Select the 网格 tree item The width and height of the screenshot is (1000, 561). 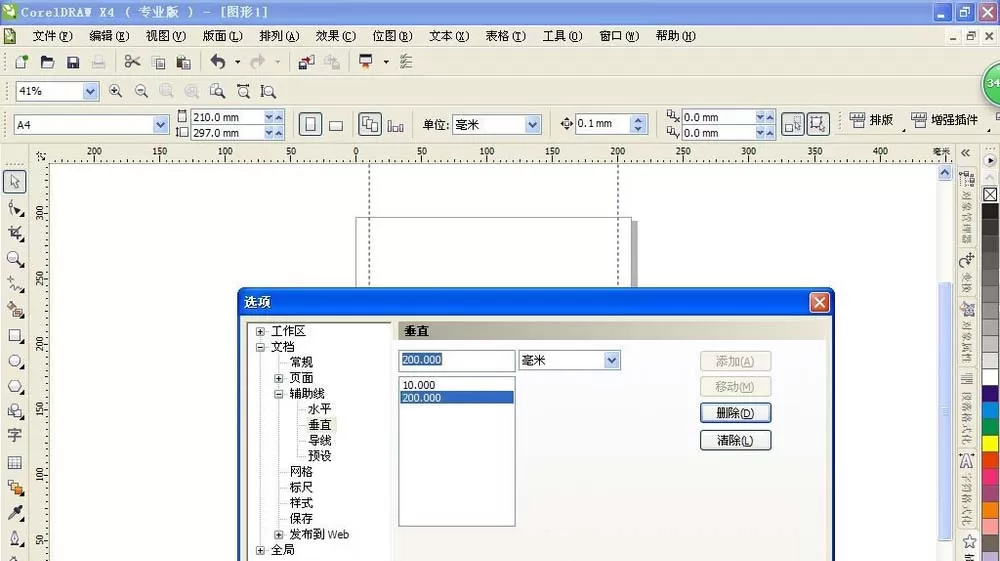pyautogui.click(x=301, y=472)
